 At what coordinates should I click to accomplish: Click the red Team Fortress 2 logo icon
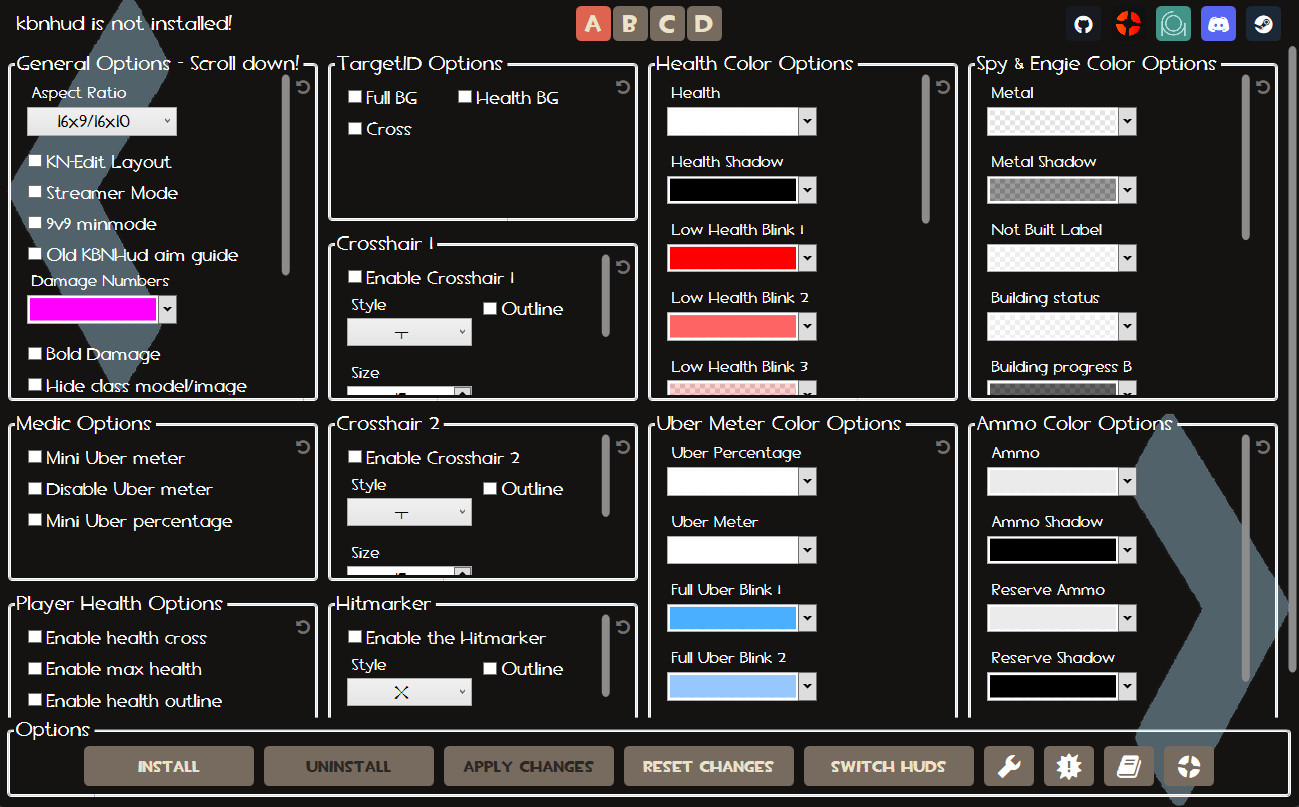click(x=1128, y=23)
